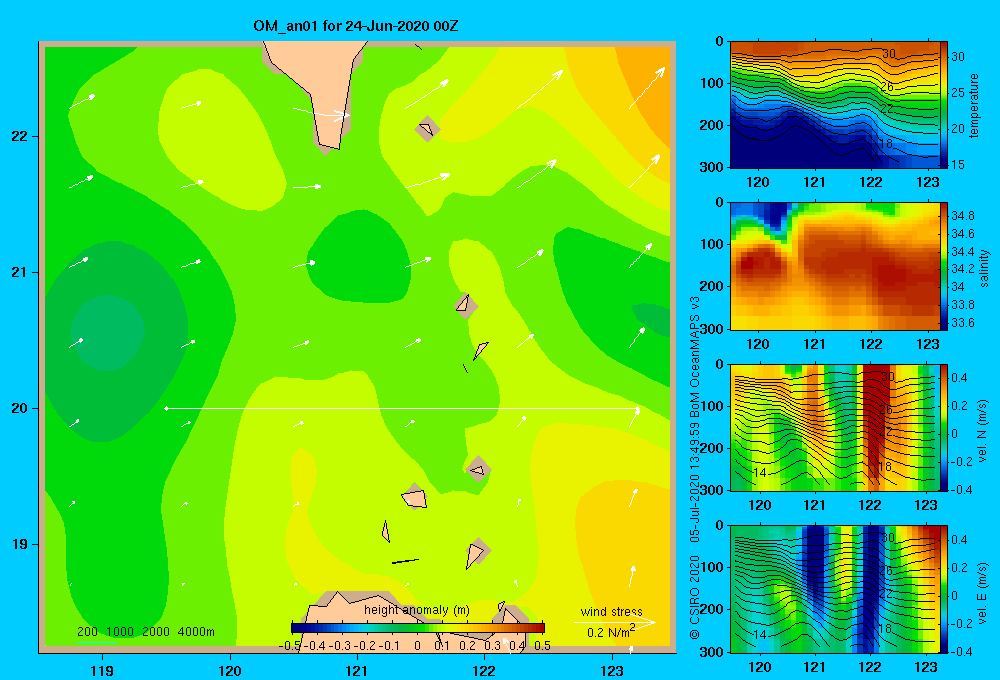The image size is (1000, 680).
Task: Click the longitude label 119 on the main map
Action: [102, 671]
